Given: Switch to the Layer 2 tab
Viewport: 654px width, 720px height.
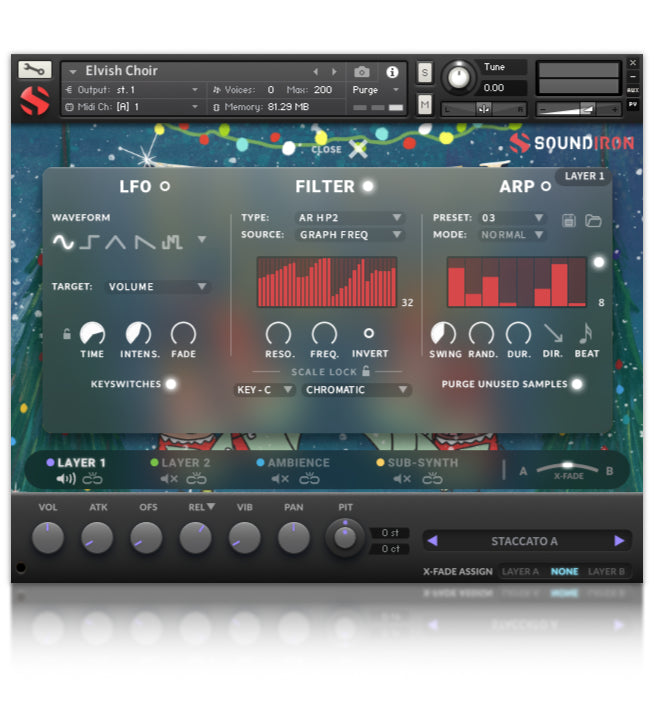Looking at the screenshot, I should coord(186,463).
